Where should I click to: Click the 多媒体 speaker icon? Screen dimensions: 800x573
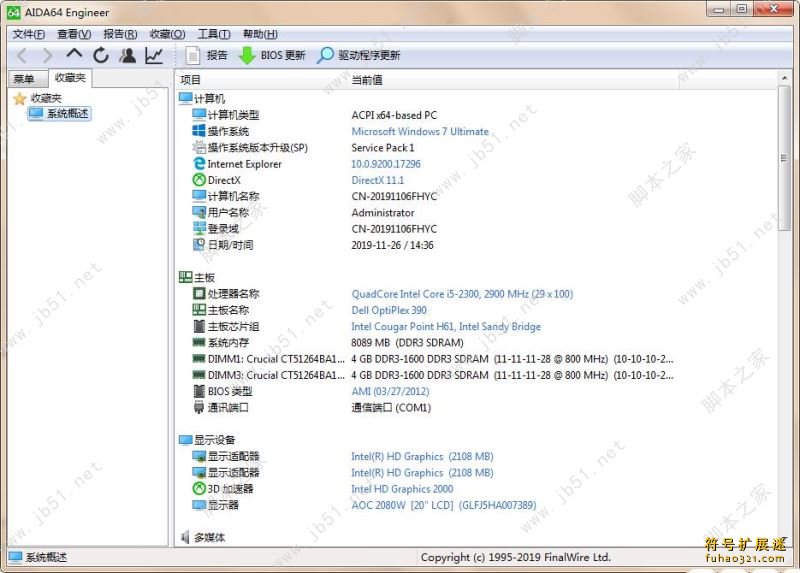pos(185,537)
